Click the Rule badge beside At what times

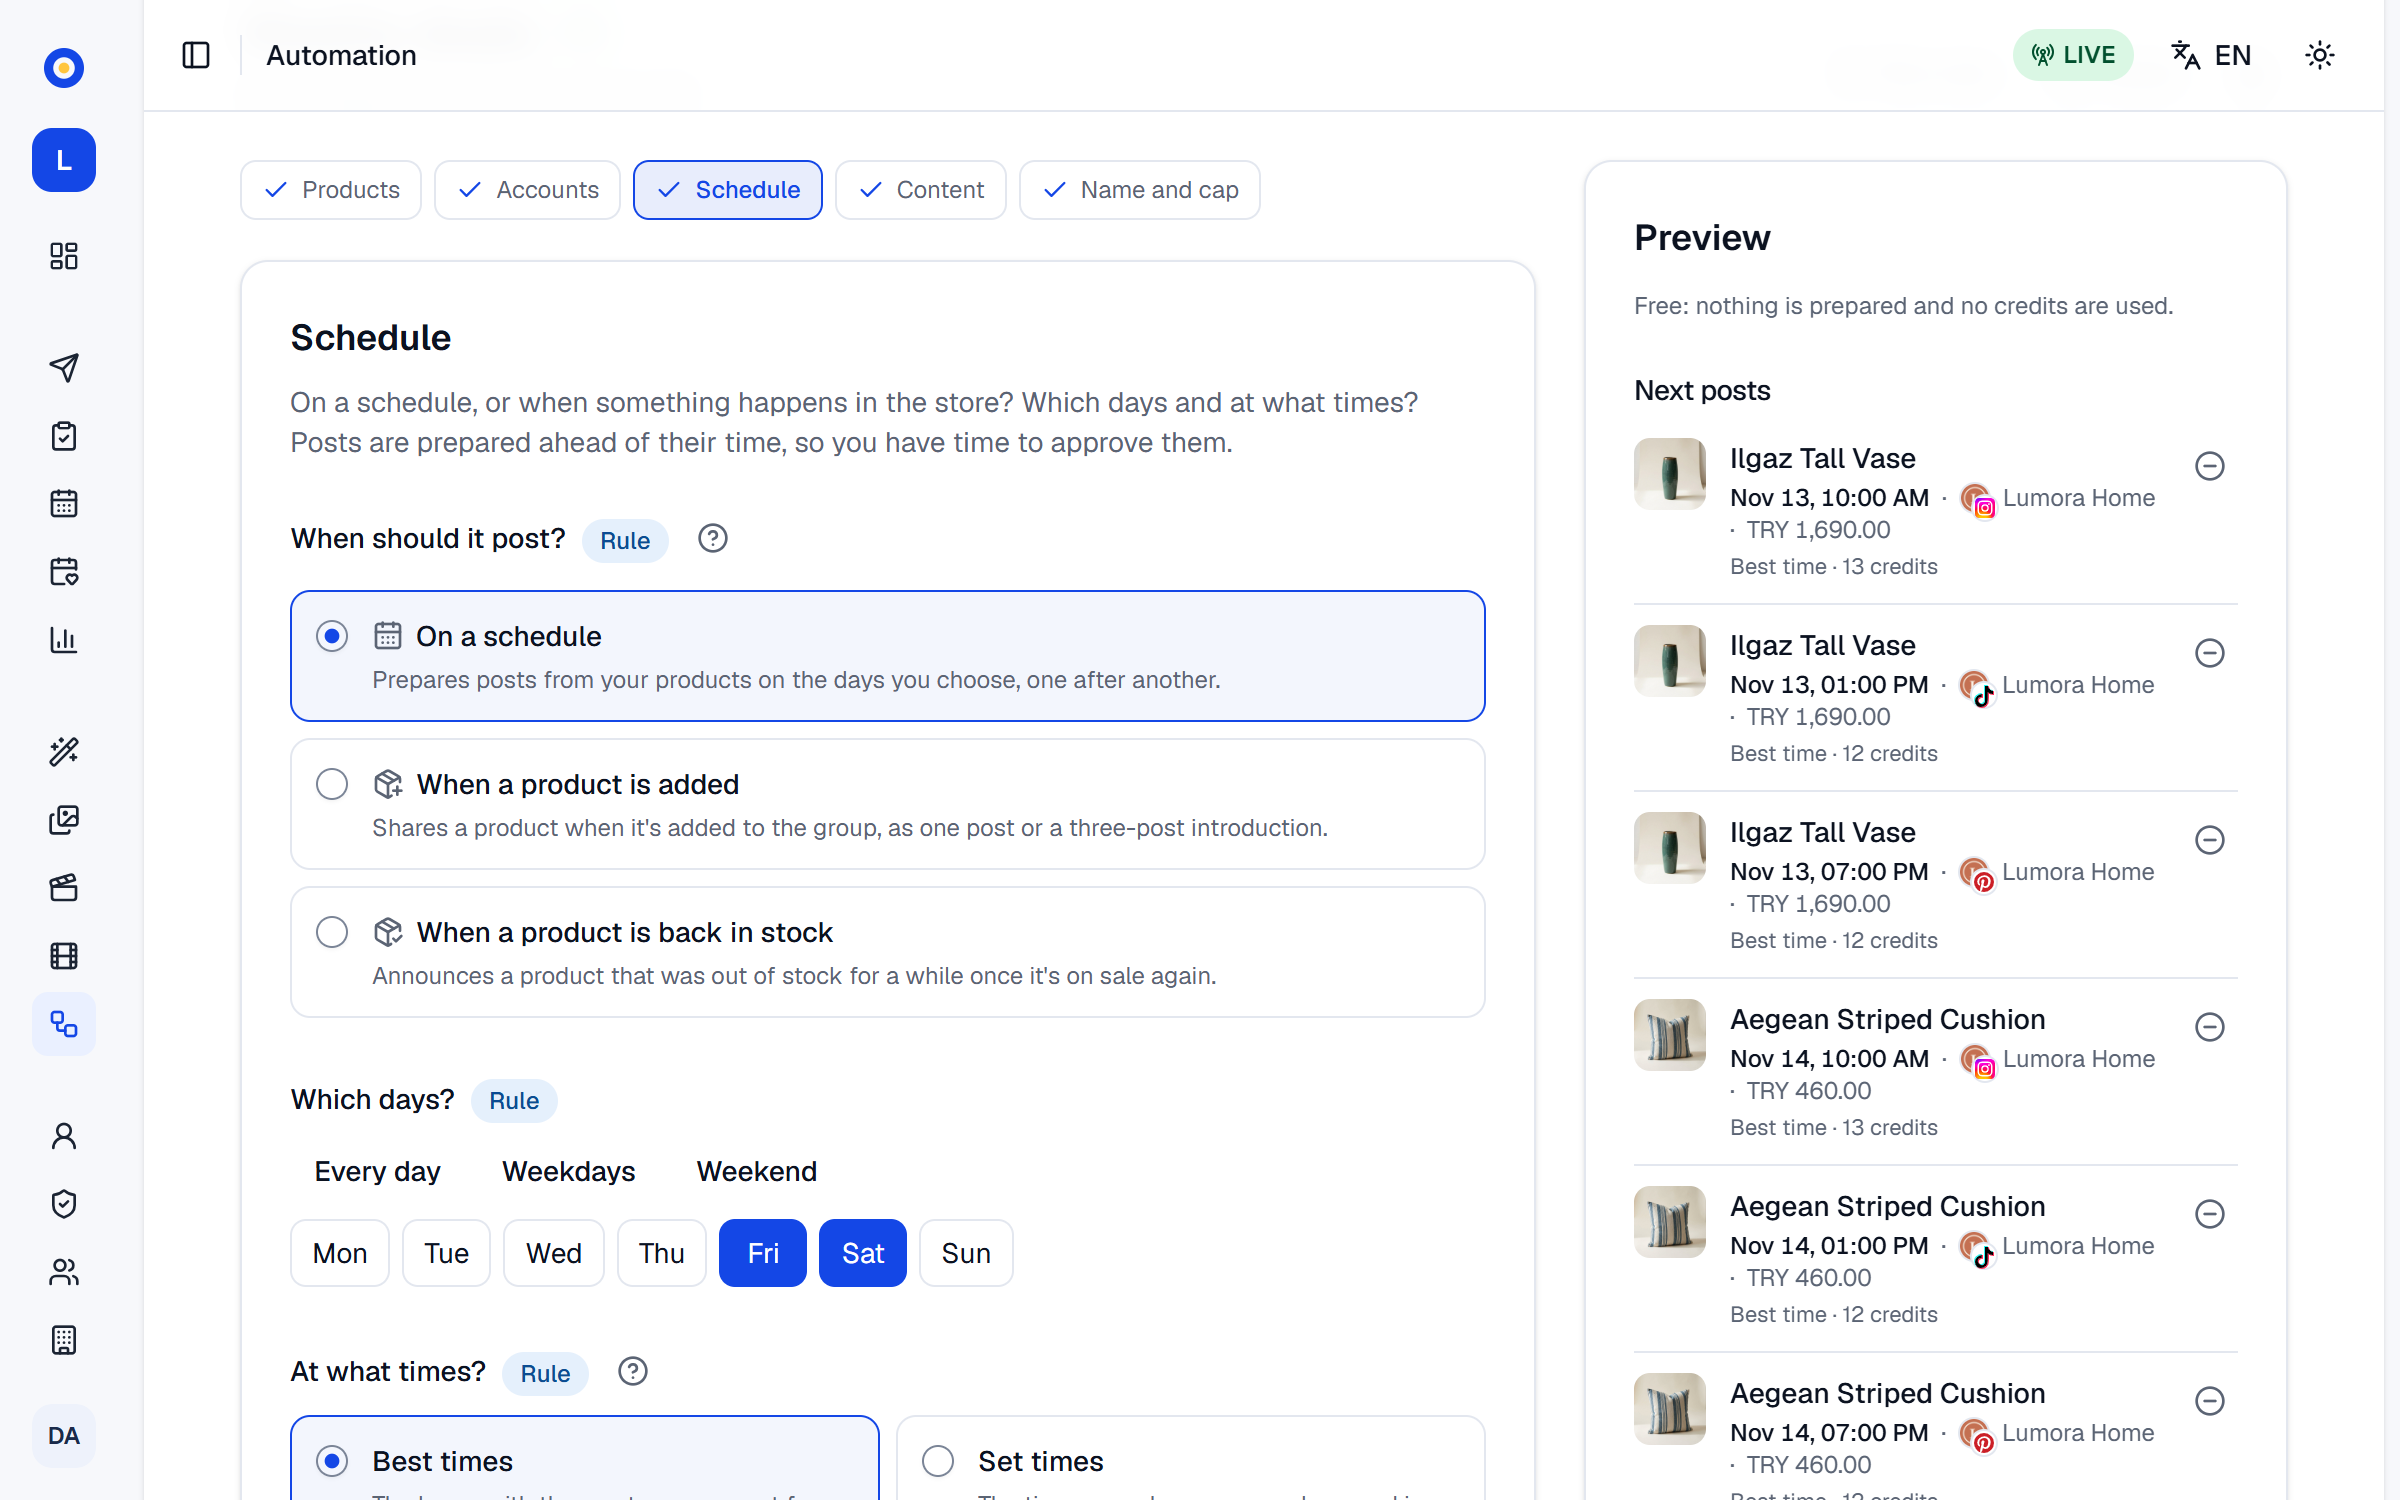coord(545,1374)
